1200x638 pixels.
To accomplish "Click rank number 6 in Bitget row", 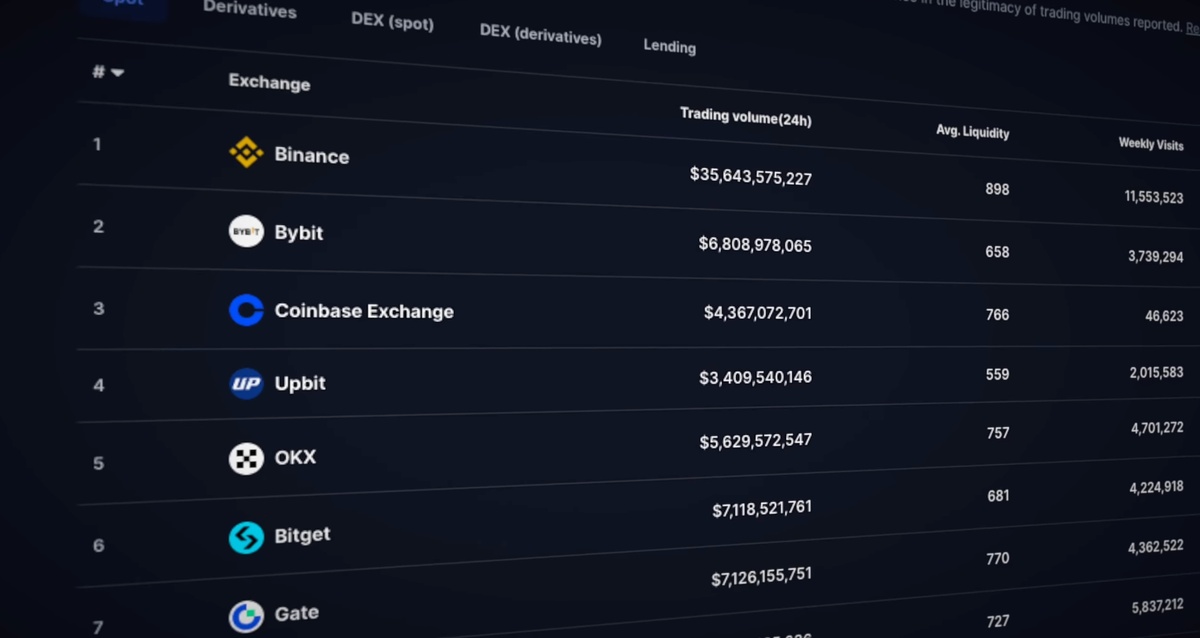I will [98, 545].
